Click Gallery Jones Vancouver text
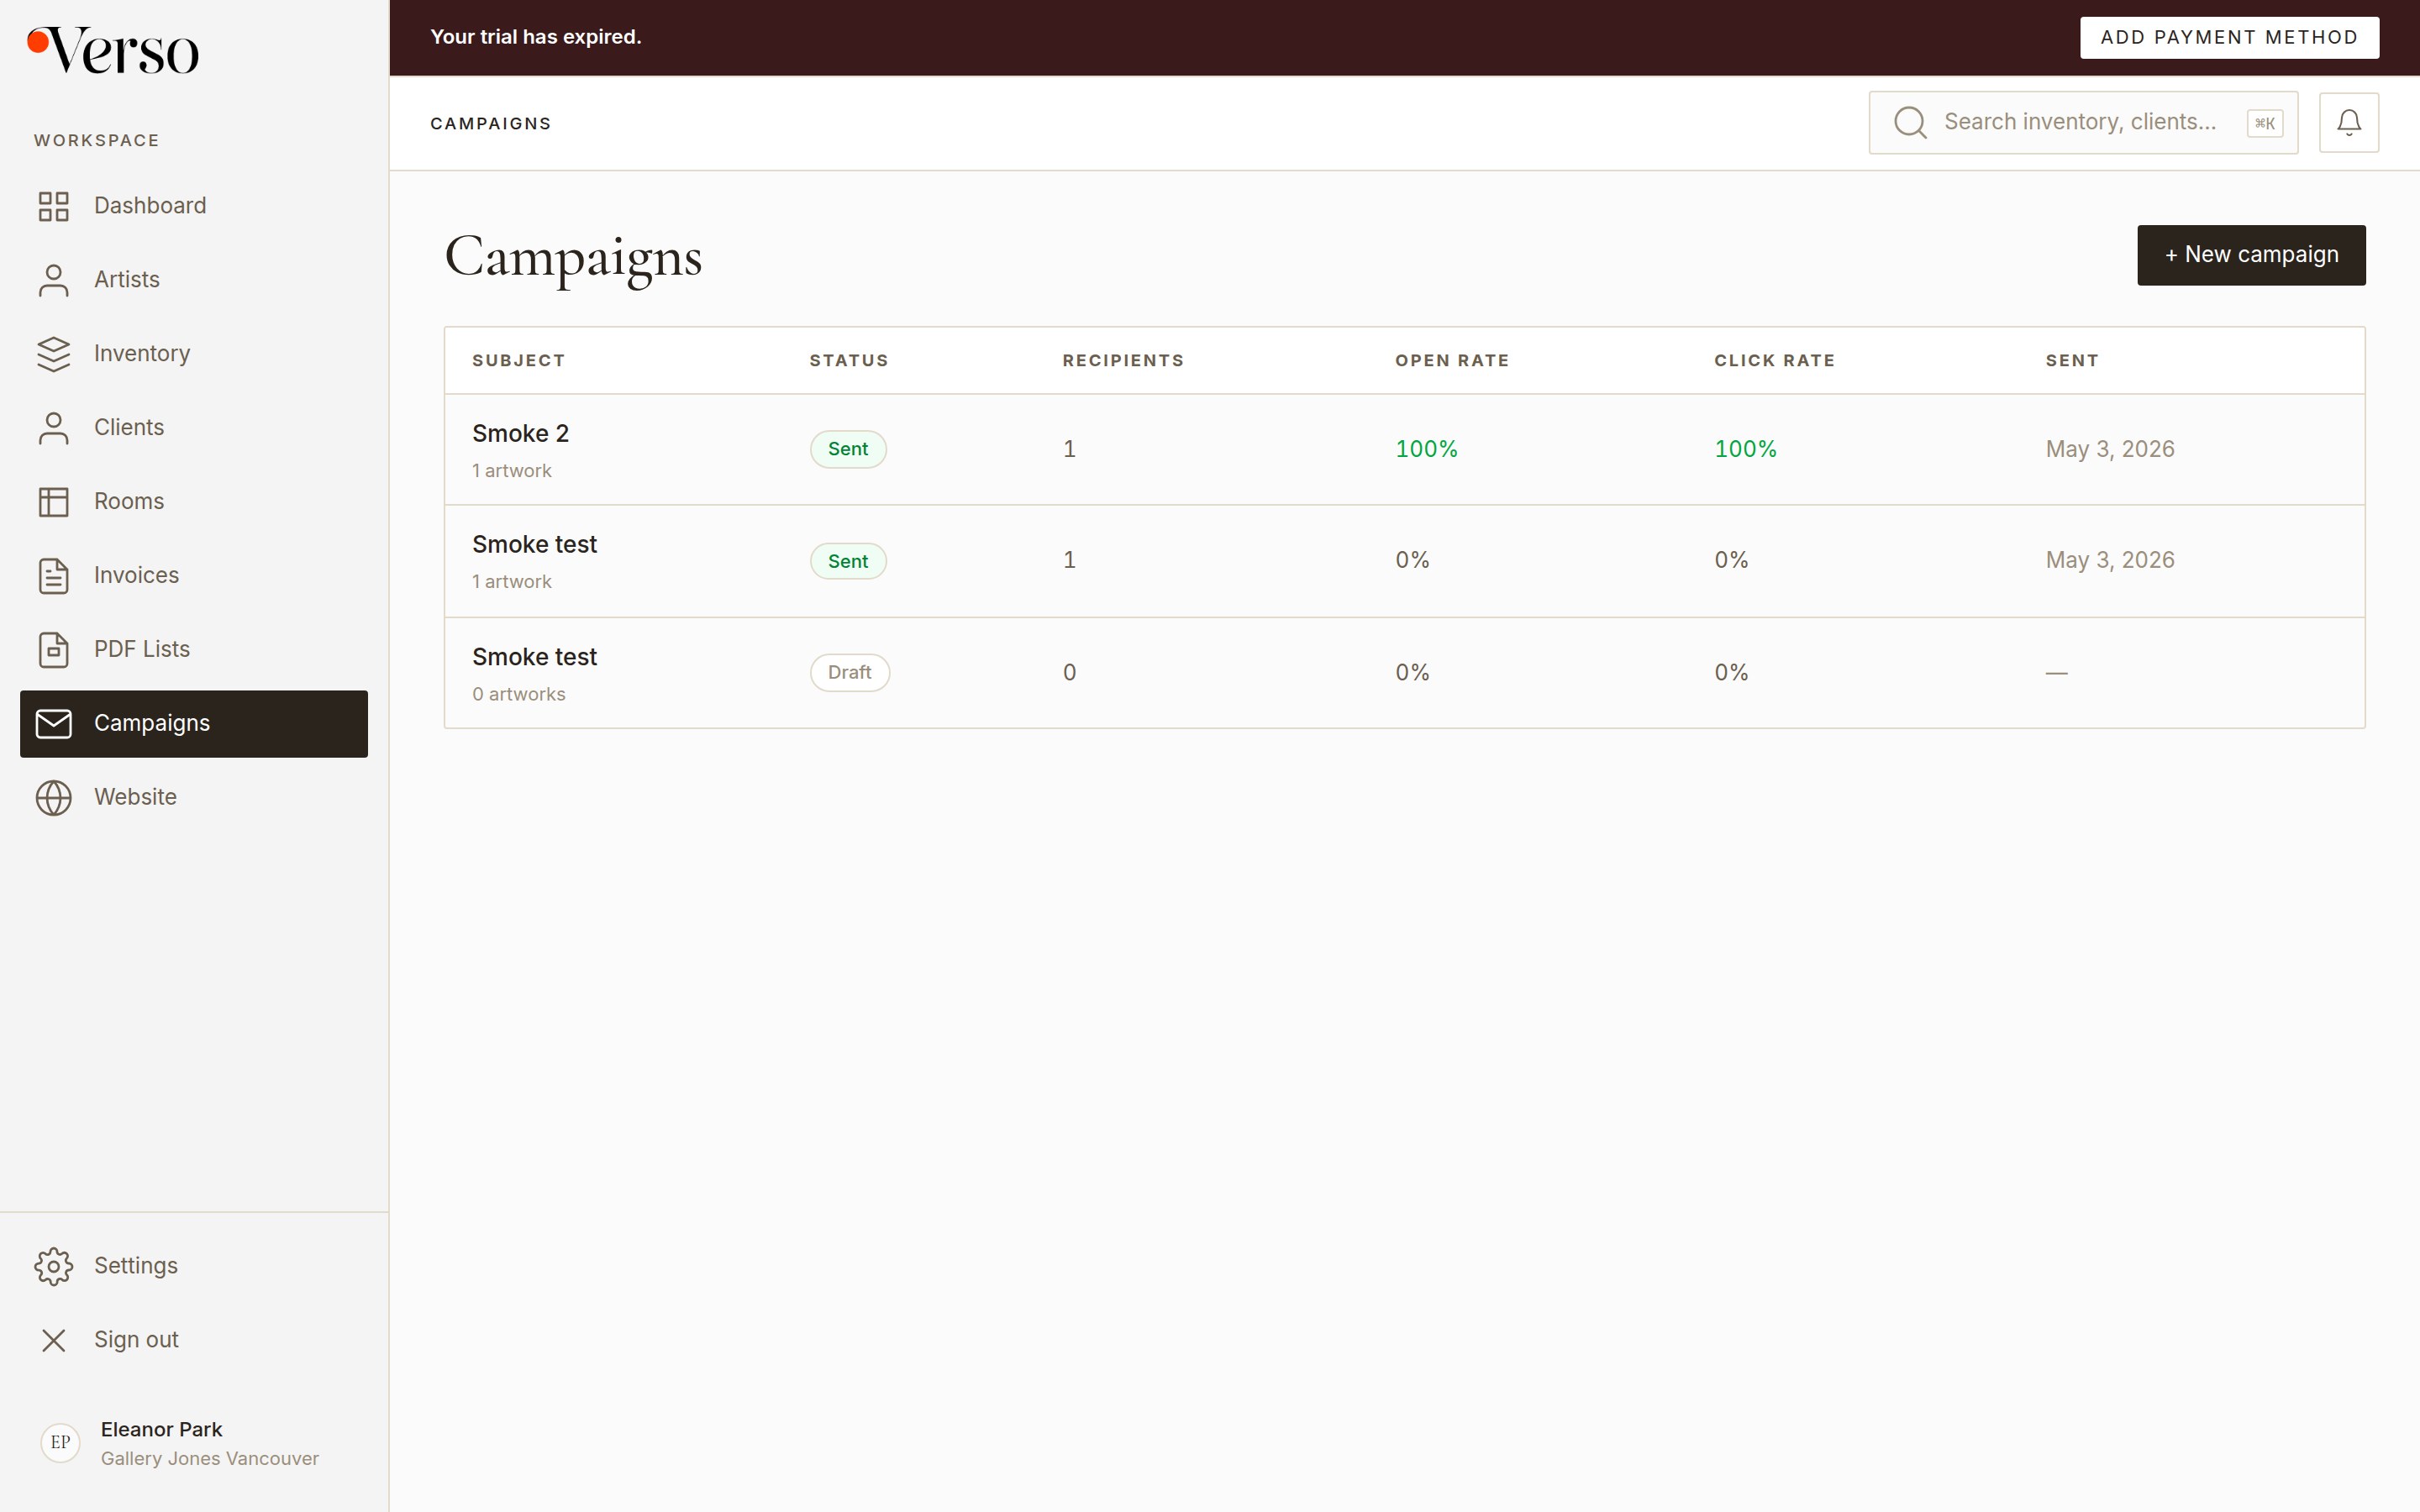Viewport: 2420px width, 1512px height. click(210, 1459)
